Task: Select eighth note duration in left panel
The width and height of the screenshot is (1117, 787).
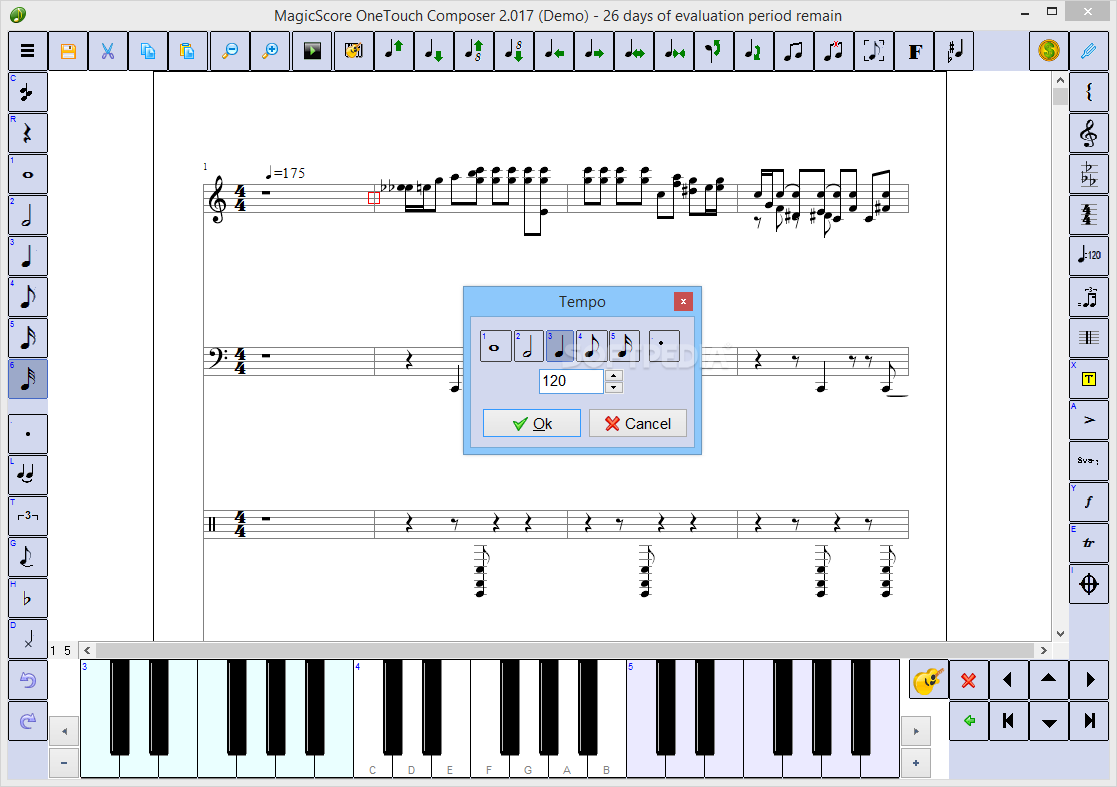Action: (28, 297)
